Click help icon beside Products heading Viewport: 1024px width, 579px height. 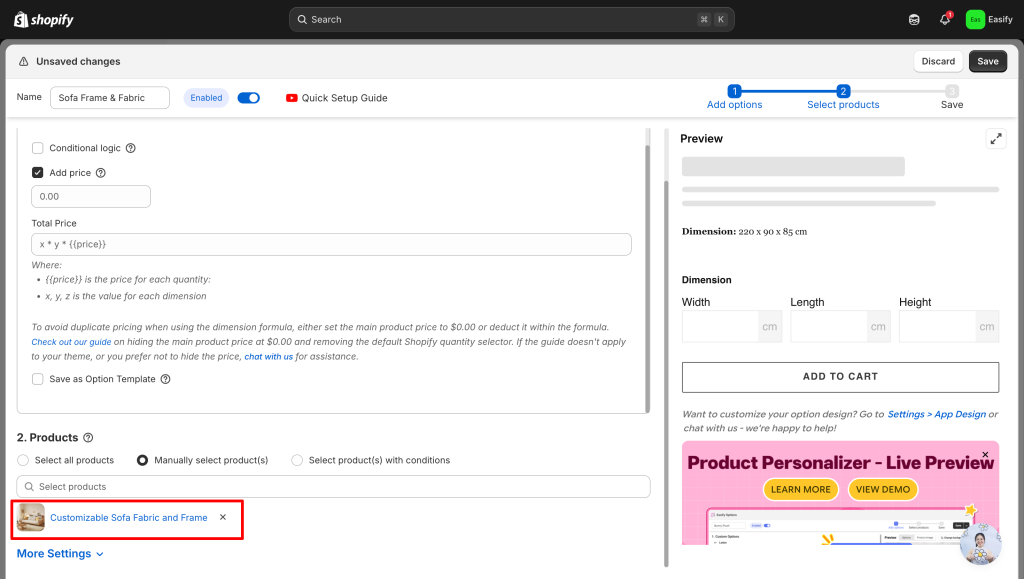click(x=88, y=438)
